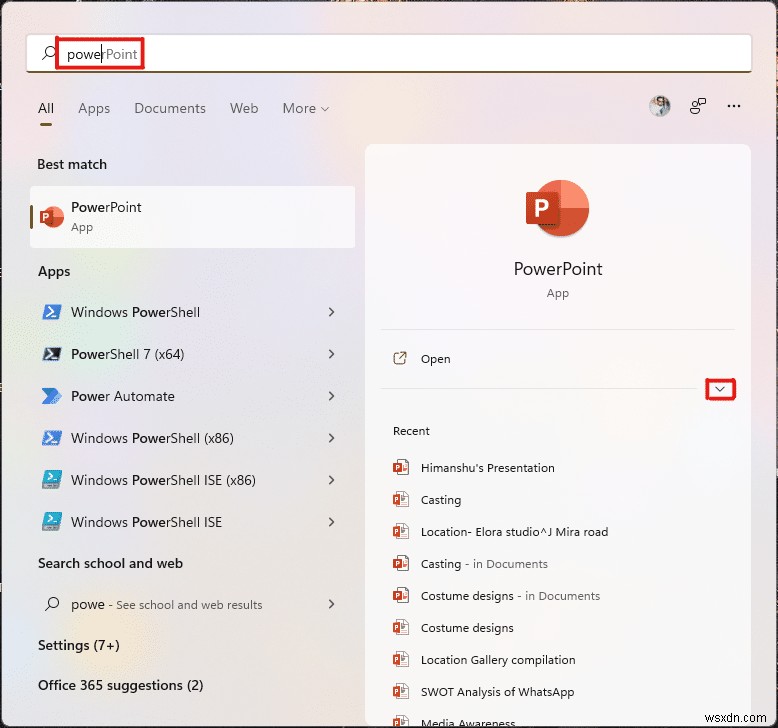Open Settings (7+) results group
The width and height of the screenshot is (778, 728).
pos(78,645)
